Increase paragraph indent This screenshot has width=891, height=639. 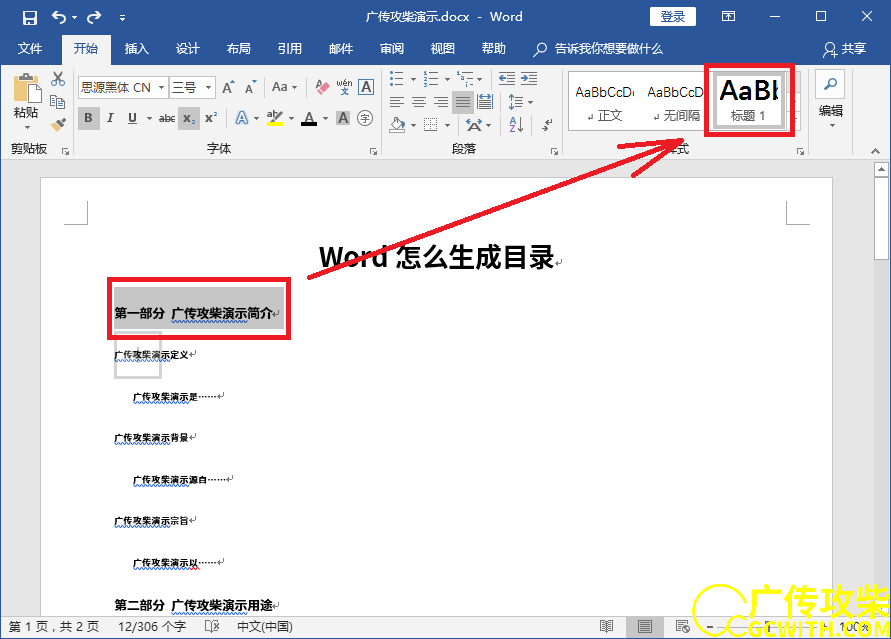click(x=529, y=78)
